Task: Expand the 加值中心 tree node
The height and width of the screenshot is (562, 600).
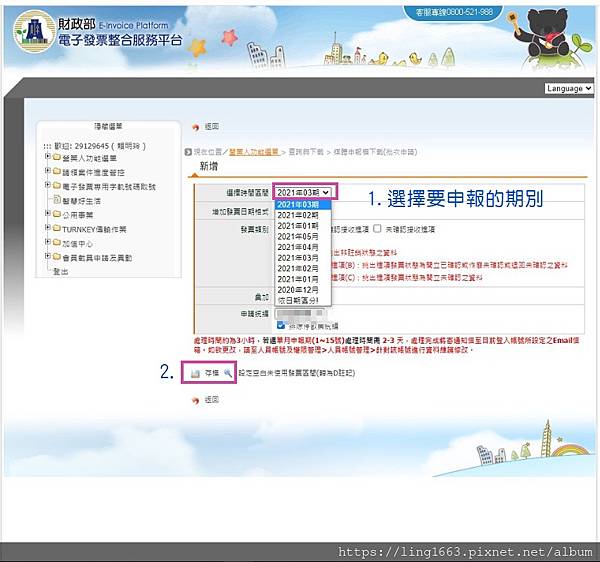Action: (x=48, y=242)
